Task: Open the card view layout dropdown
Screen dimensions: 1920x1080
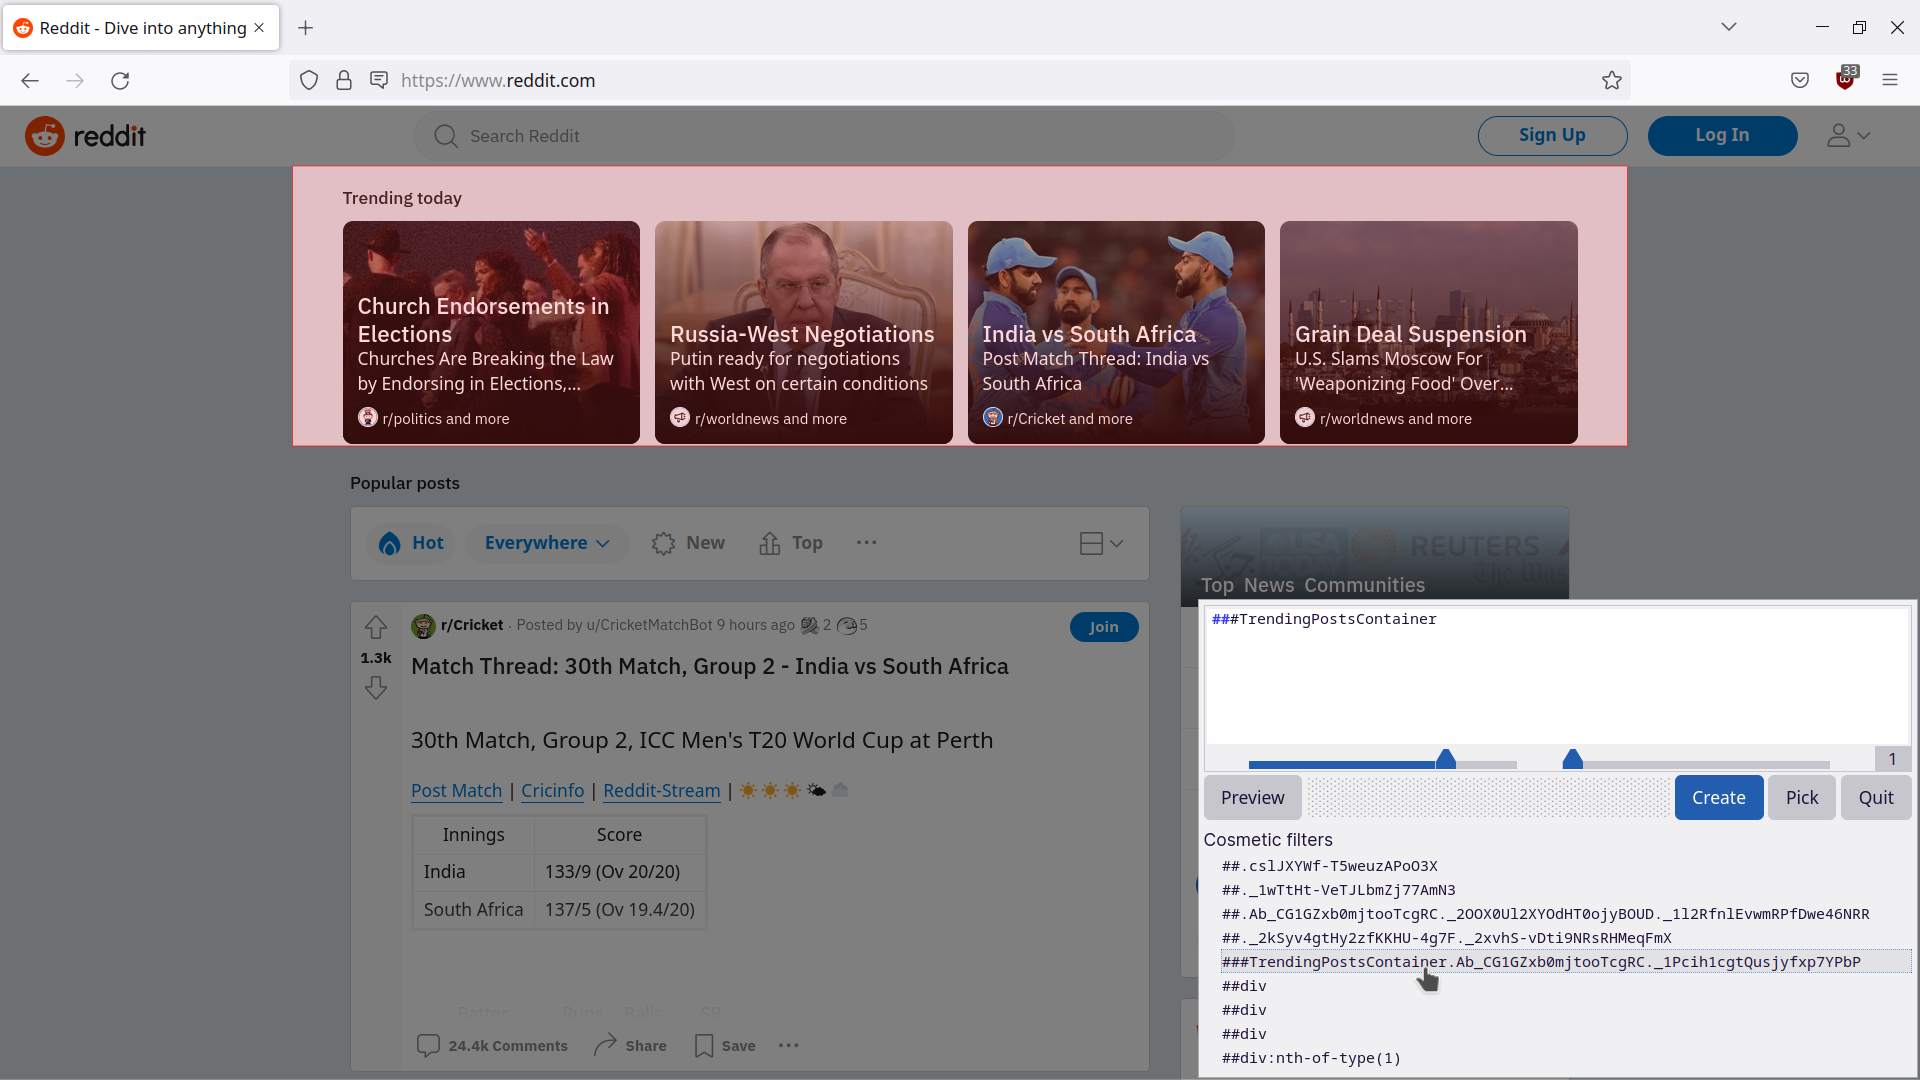Action: pyautogui.click(x=1102, y=543)
